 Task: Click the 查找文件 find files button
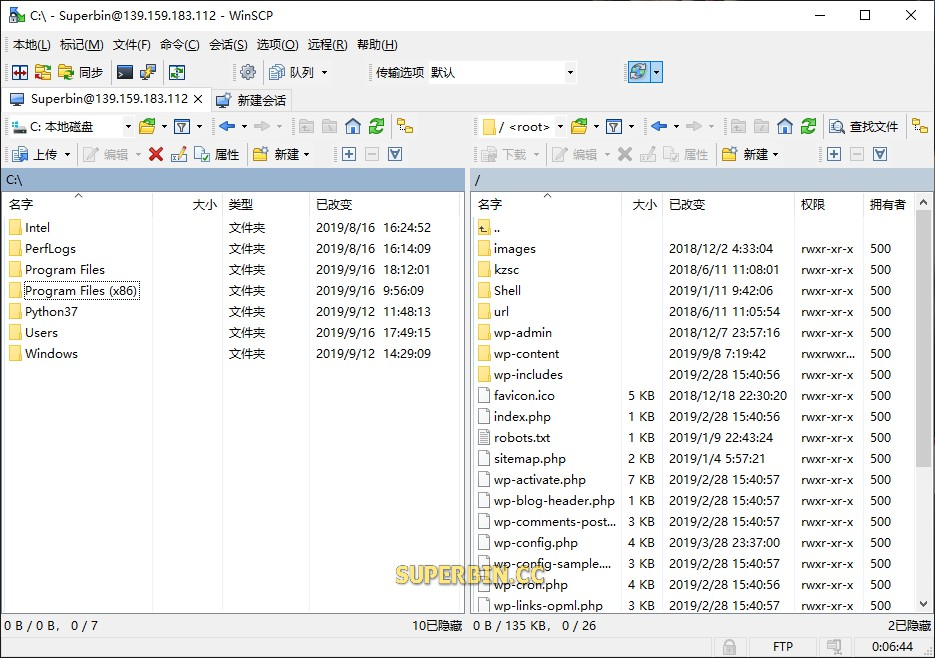863,126
